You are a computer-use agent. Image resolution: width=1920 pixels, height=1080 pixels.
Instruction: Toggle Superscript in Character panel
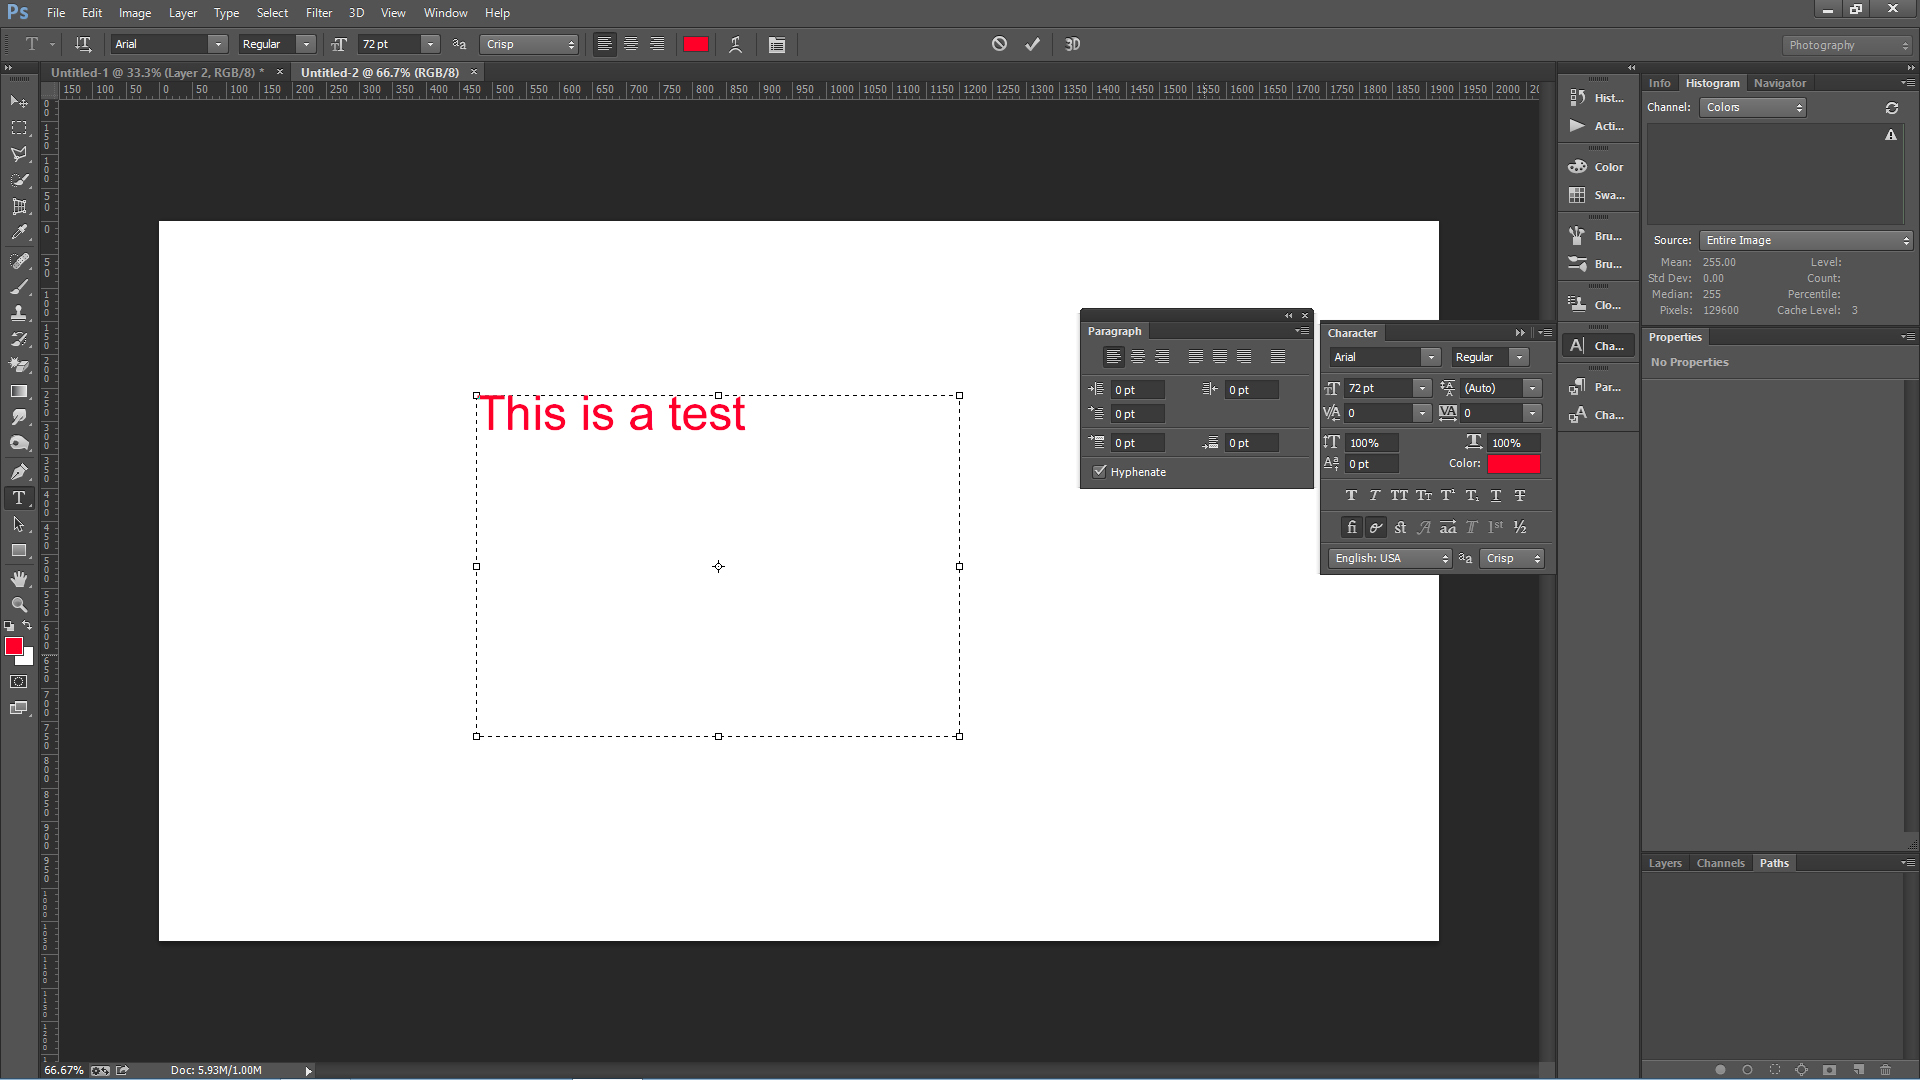[x=1447, y=495]
